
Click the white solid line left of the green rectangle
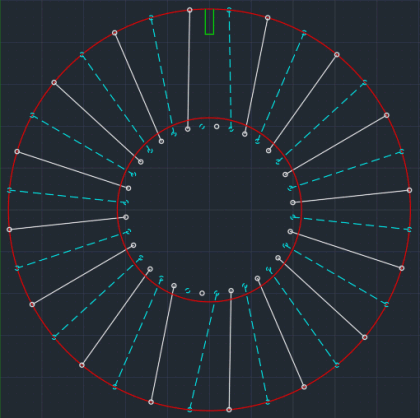pyautogui.click(x=189, y=69)
